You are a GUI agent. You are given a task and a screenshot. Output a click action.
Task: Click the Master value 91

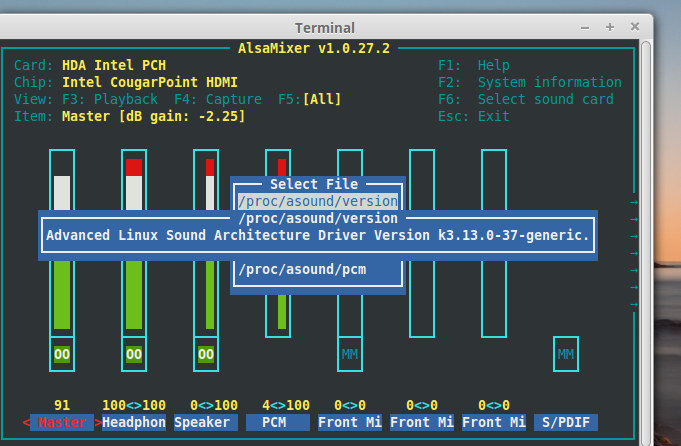pyautogui.click(x=62, y=406)
